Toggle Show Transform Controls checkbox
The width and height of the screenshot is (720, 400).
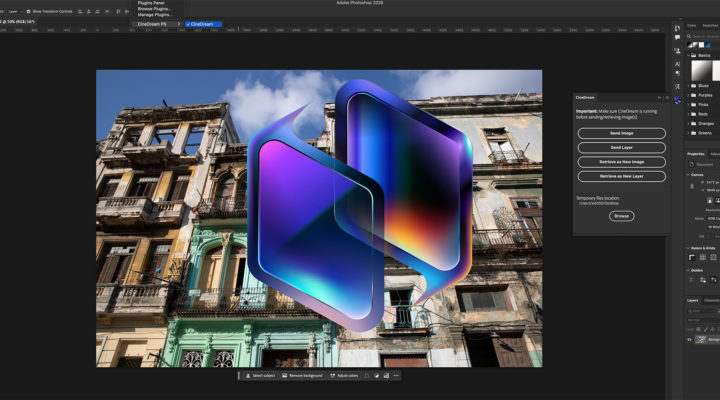(x=28, y=11)
